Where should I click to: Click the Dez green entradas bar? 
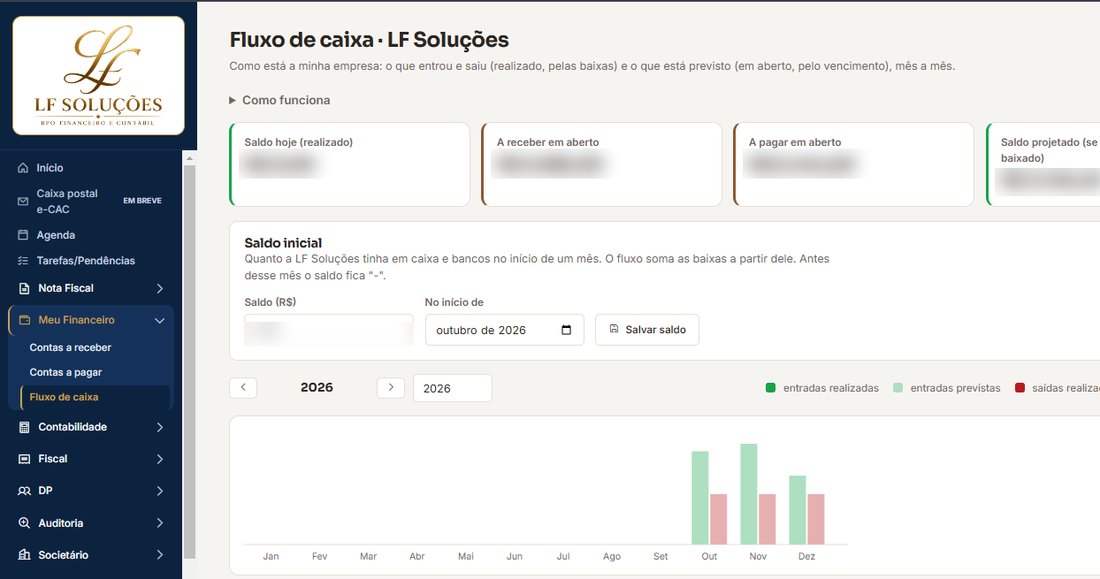pyautogui.click(x=798, y=510)
